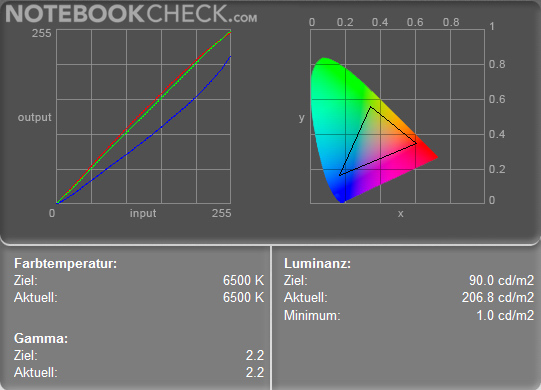541x390 pixels.
Task: Click the Notebookcheck.com logo
Action: pos(131,14)
